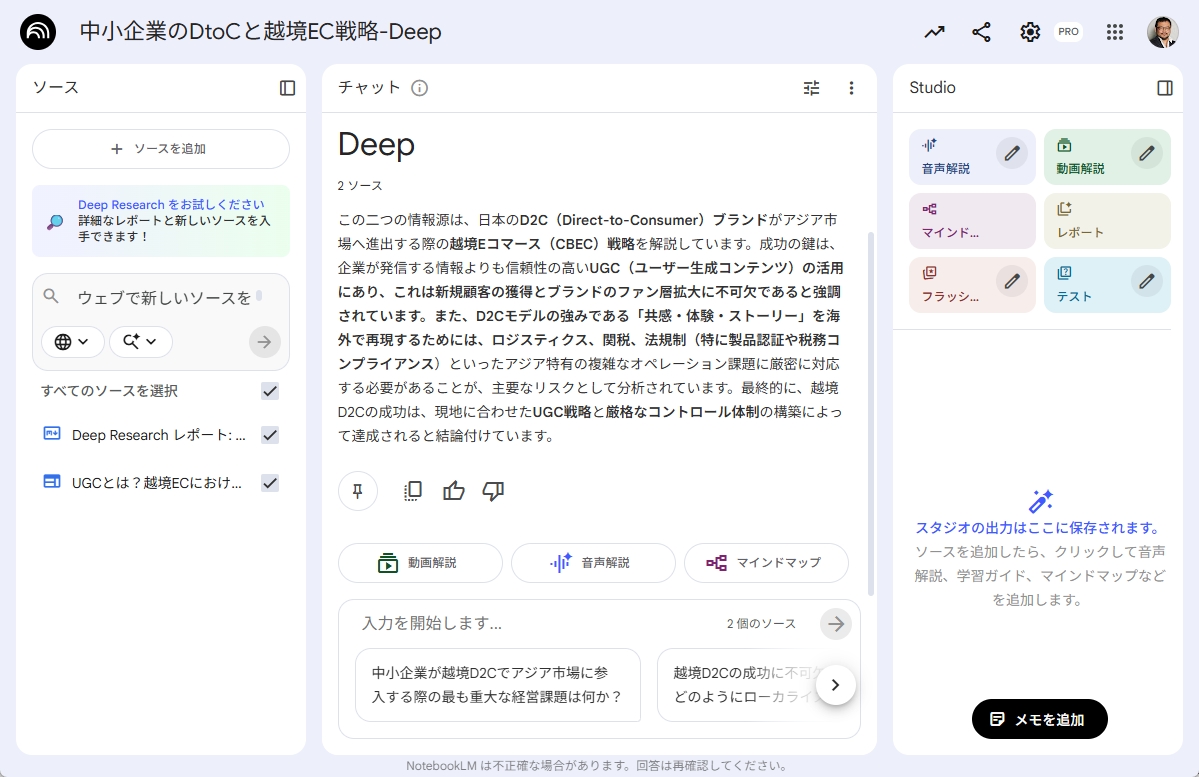Pin the notebook summary
Screen dimensions: 1199x777
(x=357, y=491)
